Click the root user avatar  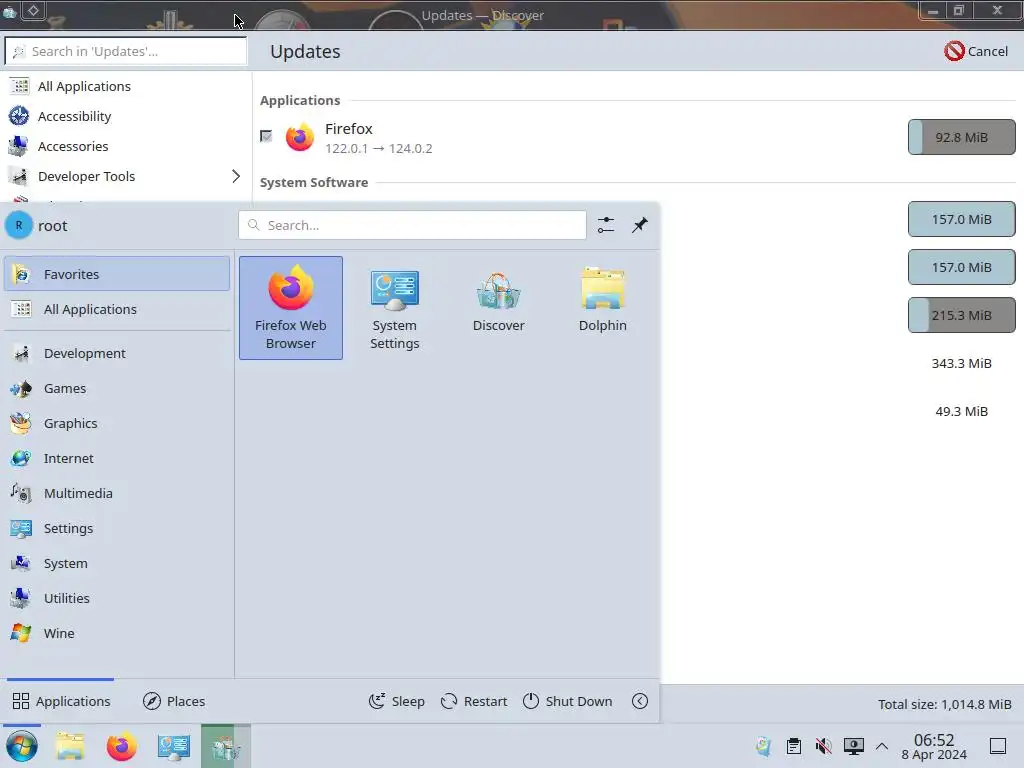19,225
